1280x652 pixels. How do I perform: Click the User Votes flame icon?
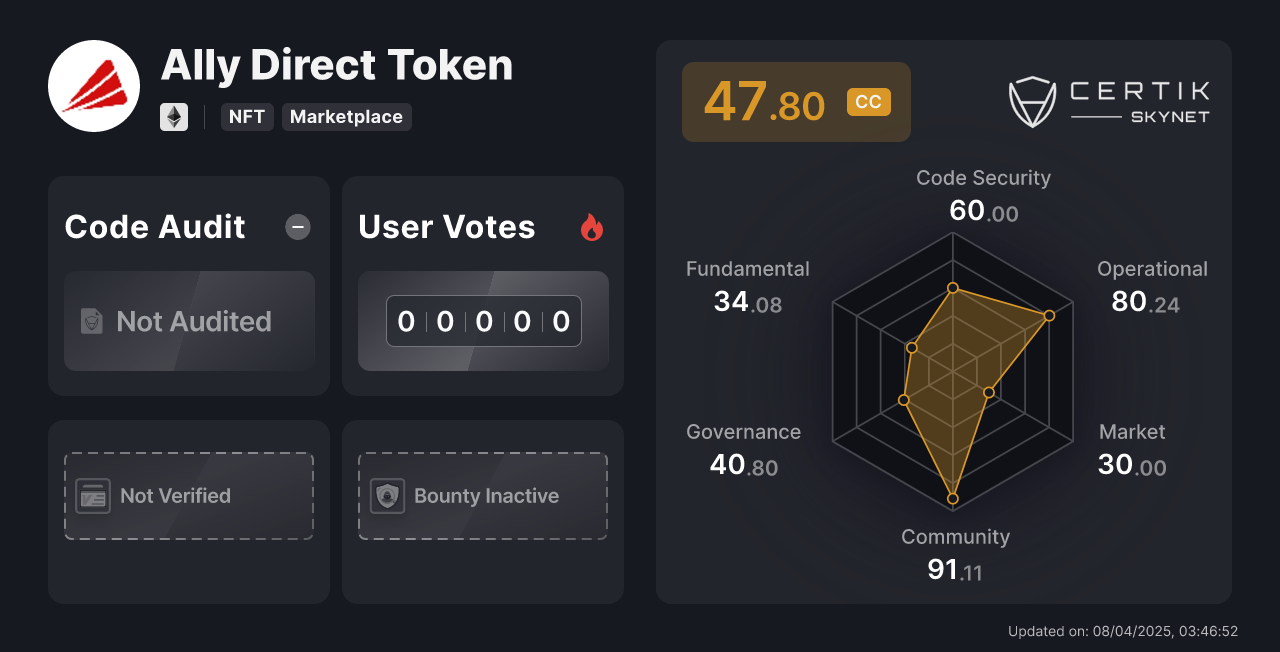coord(592,228)
